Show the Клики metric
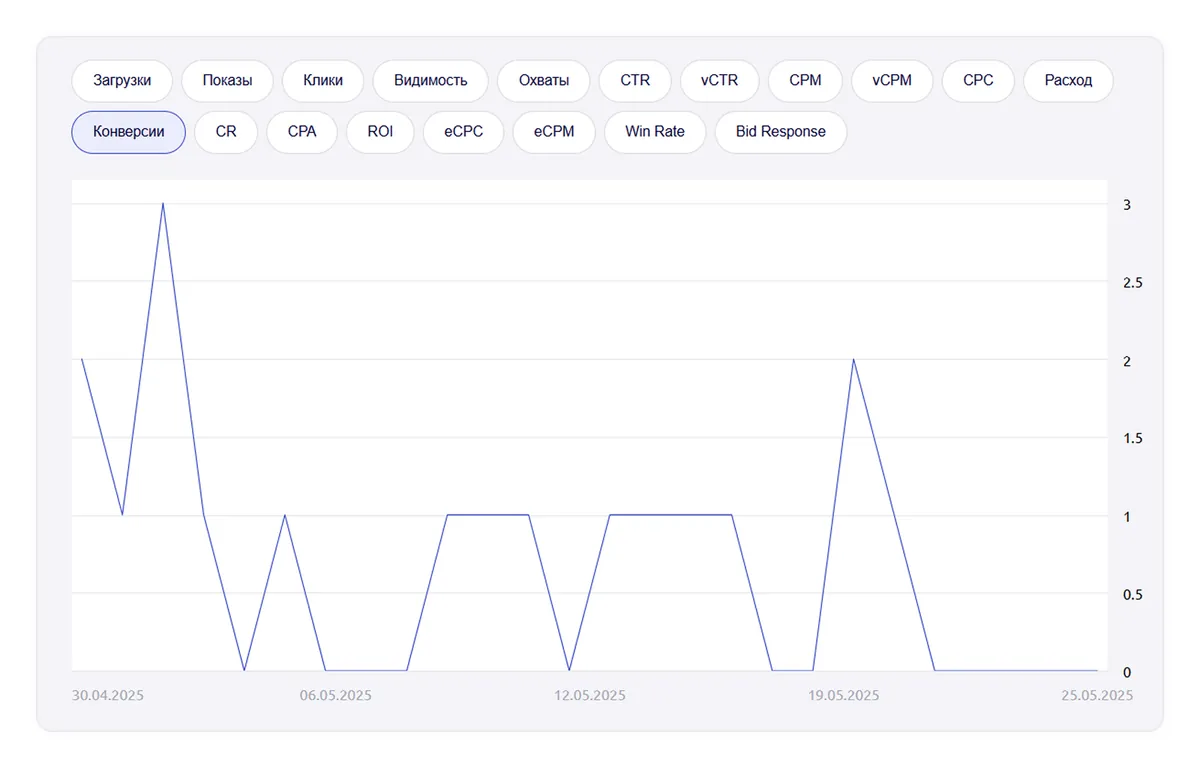The height and width of the screenshot is (768, 1200). [x=323, y=81]
